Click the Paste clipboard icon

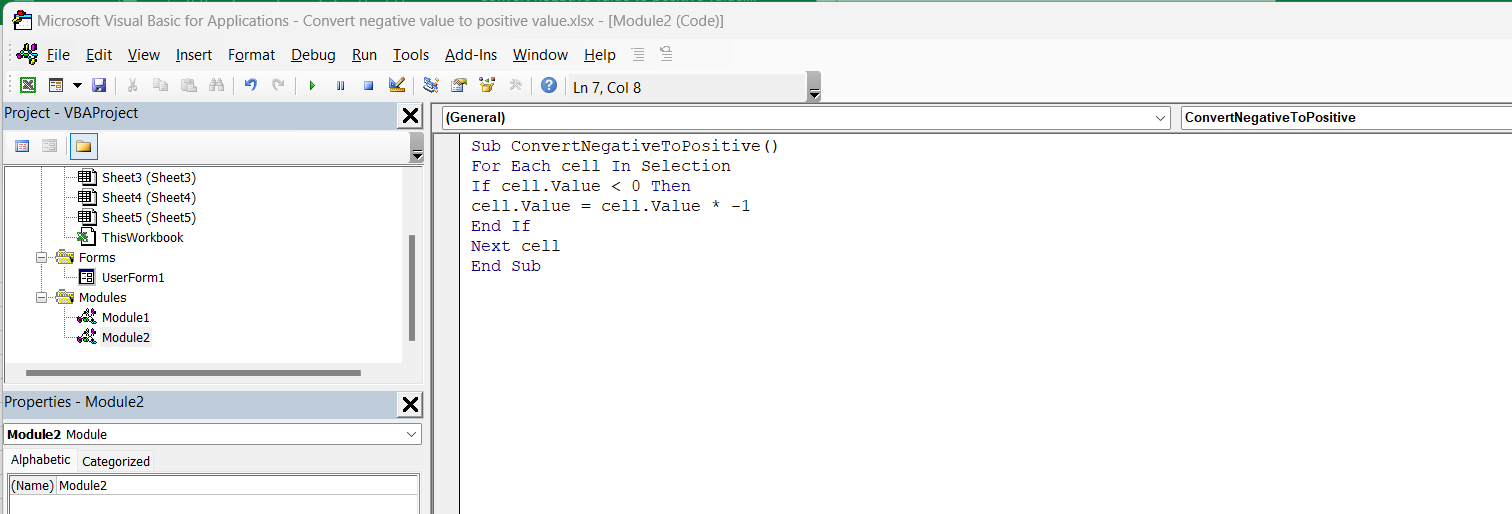188,86
